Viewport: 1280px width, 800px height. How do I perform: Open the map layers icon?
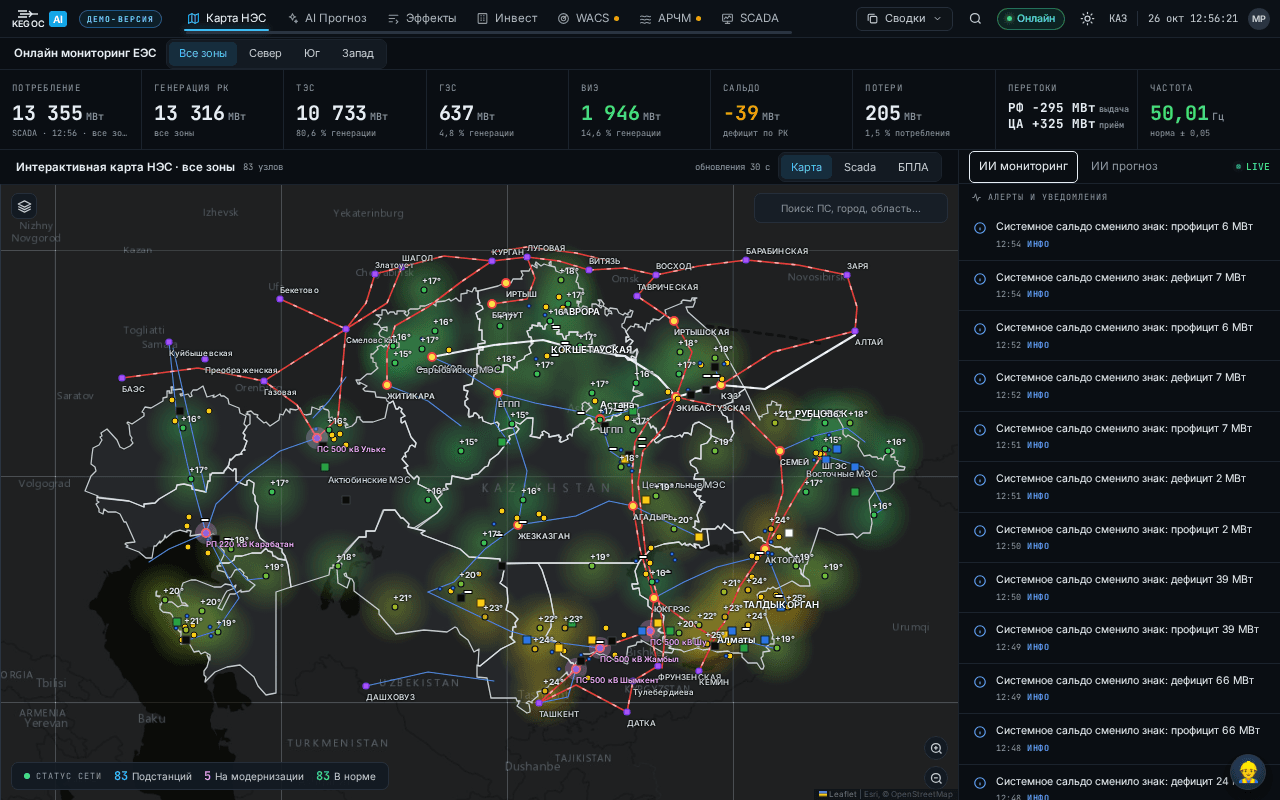[24, 206]
